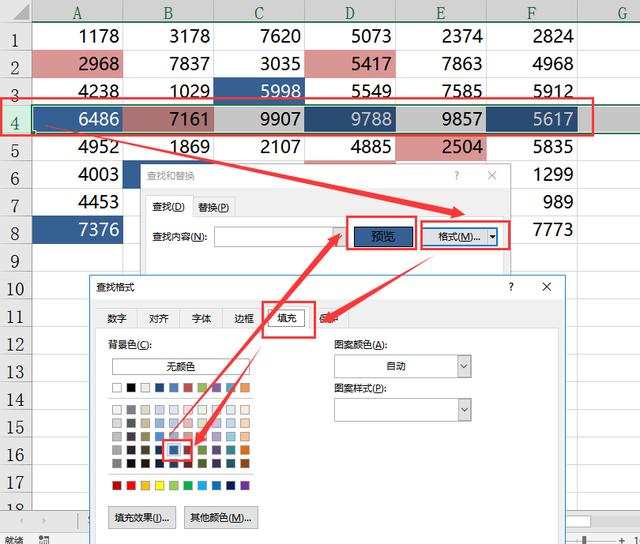Screen dimensions: 640x544
Task: Select cell containing 5617
Action: (532, 119)
